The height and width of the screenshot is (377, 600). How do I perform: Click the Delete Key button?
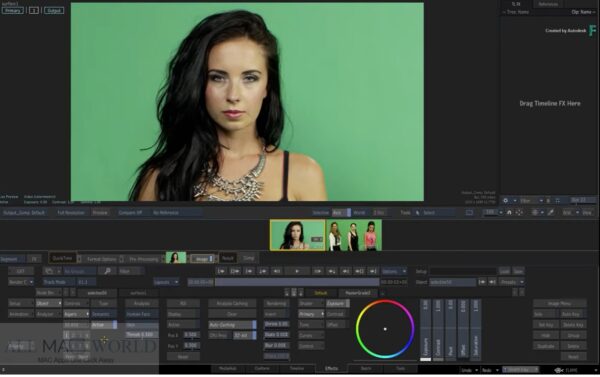coord(573,325)
